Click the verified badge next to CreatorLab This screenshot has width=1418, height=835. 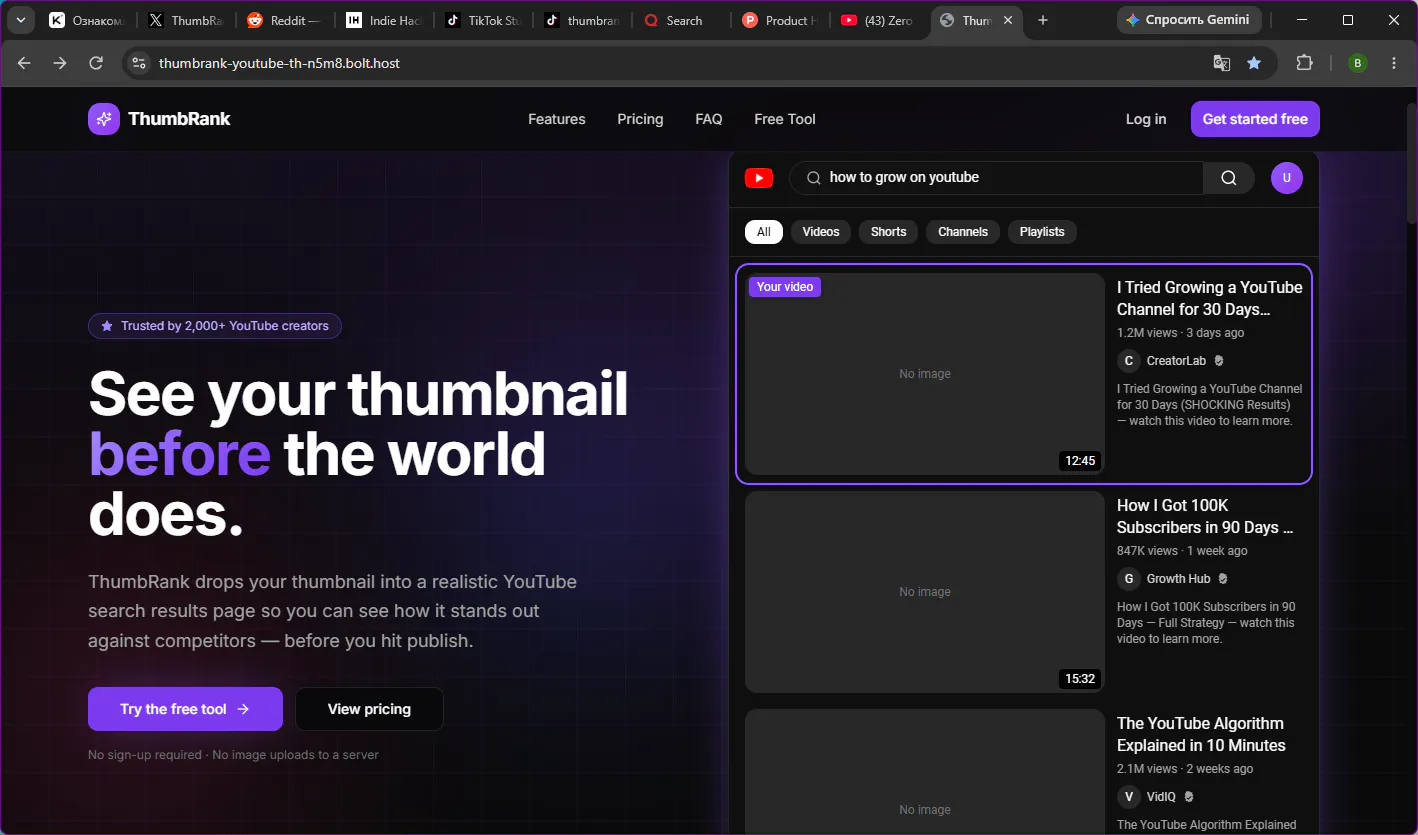point(1218,361)
